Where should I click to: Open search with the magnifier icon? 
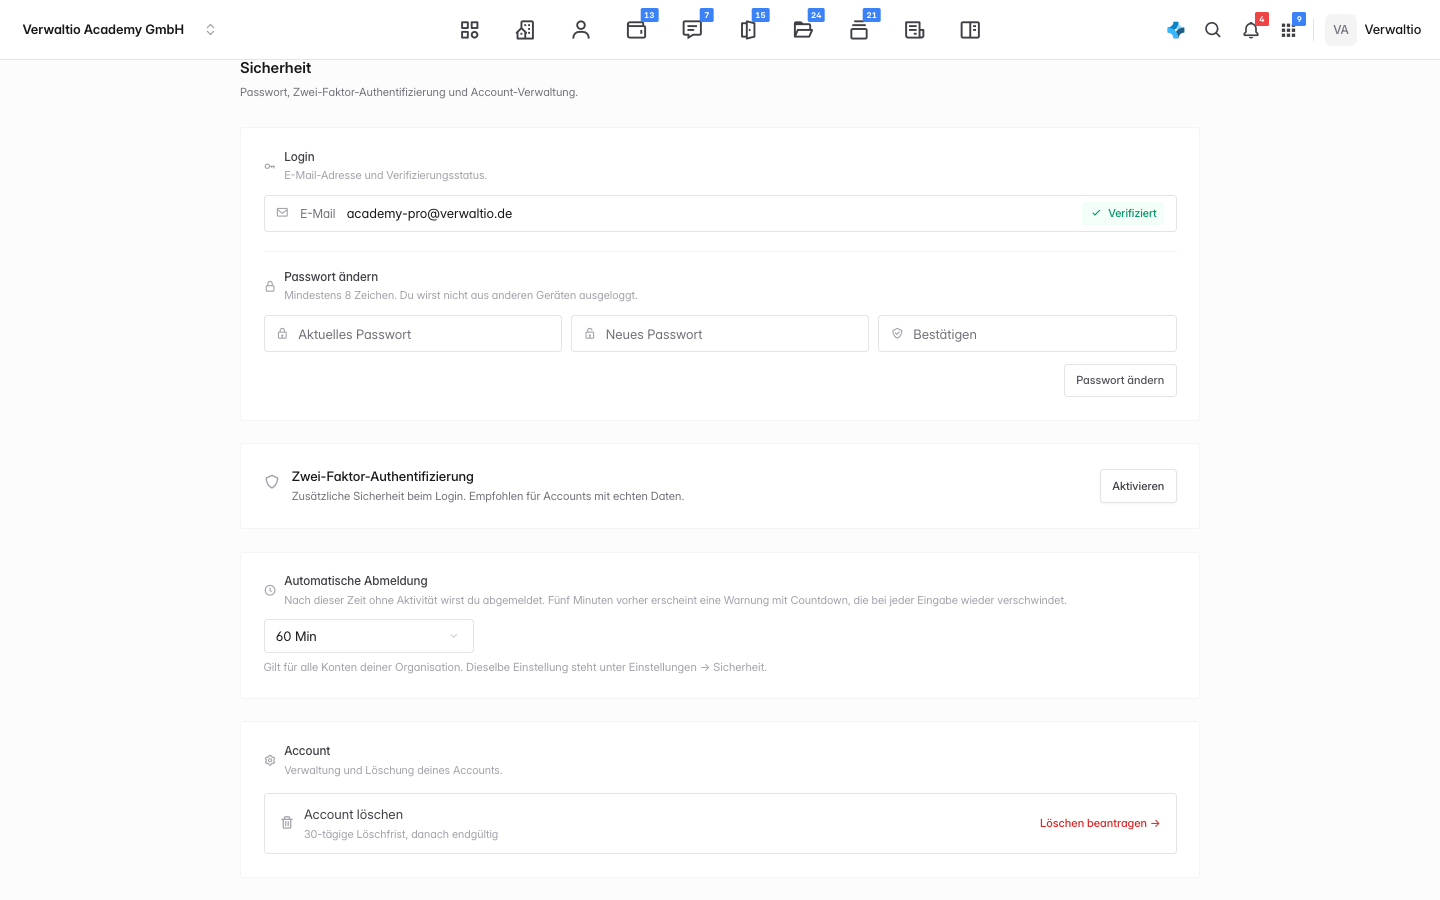pos(1213,30)
